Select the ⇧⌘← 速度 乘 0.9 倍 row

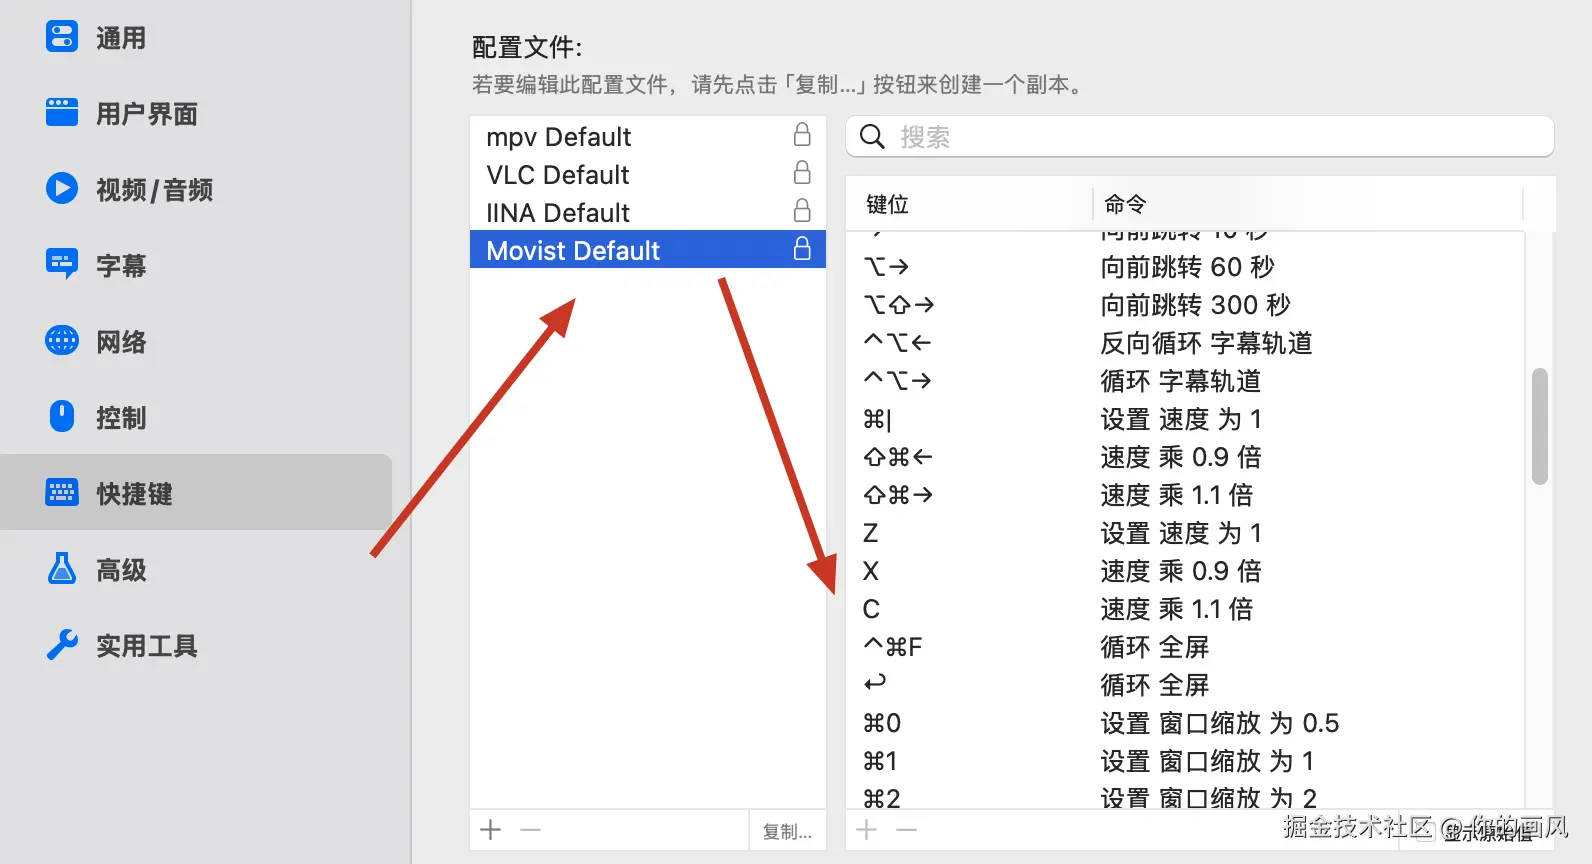click(1185, 457)
